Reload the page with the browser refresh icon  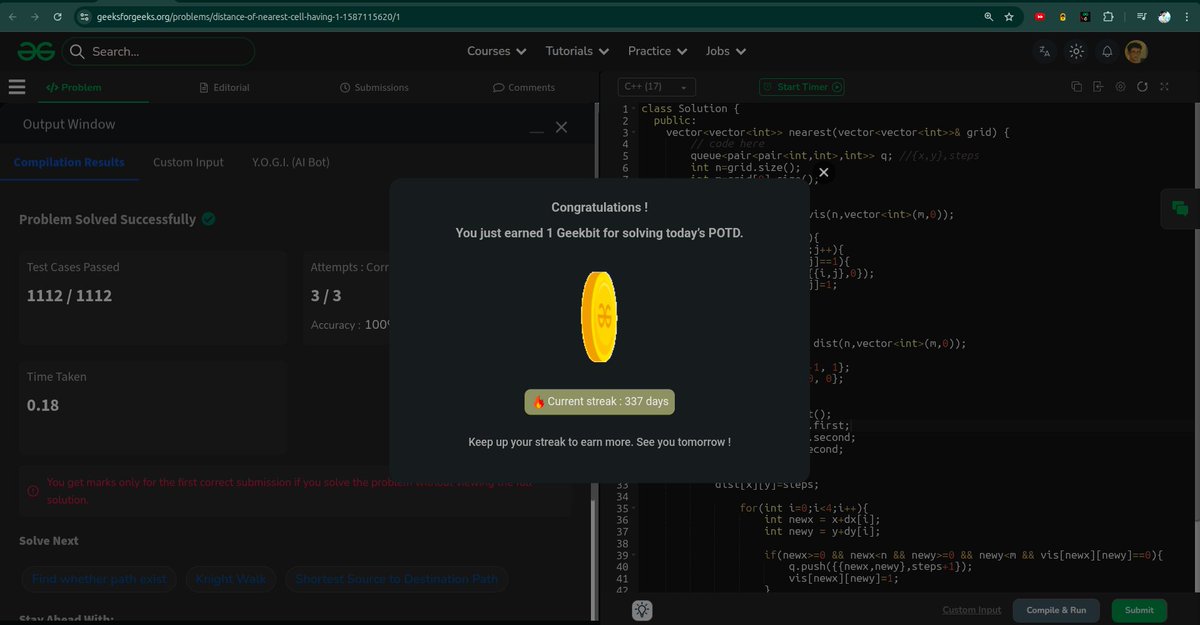click(x=57, y=17)
